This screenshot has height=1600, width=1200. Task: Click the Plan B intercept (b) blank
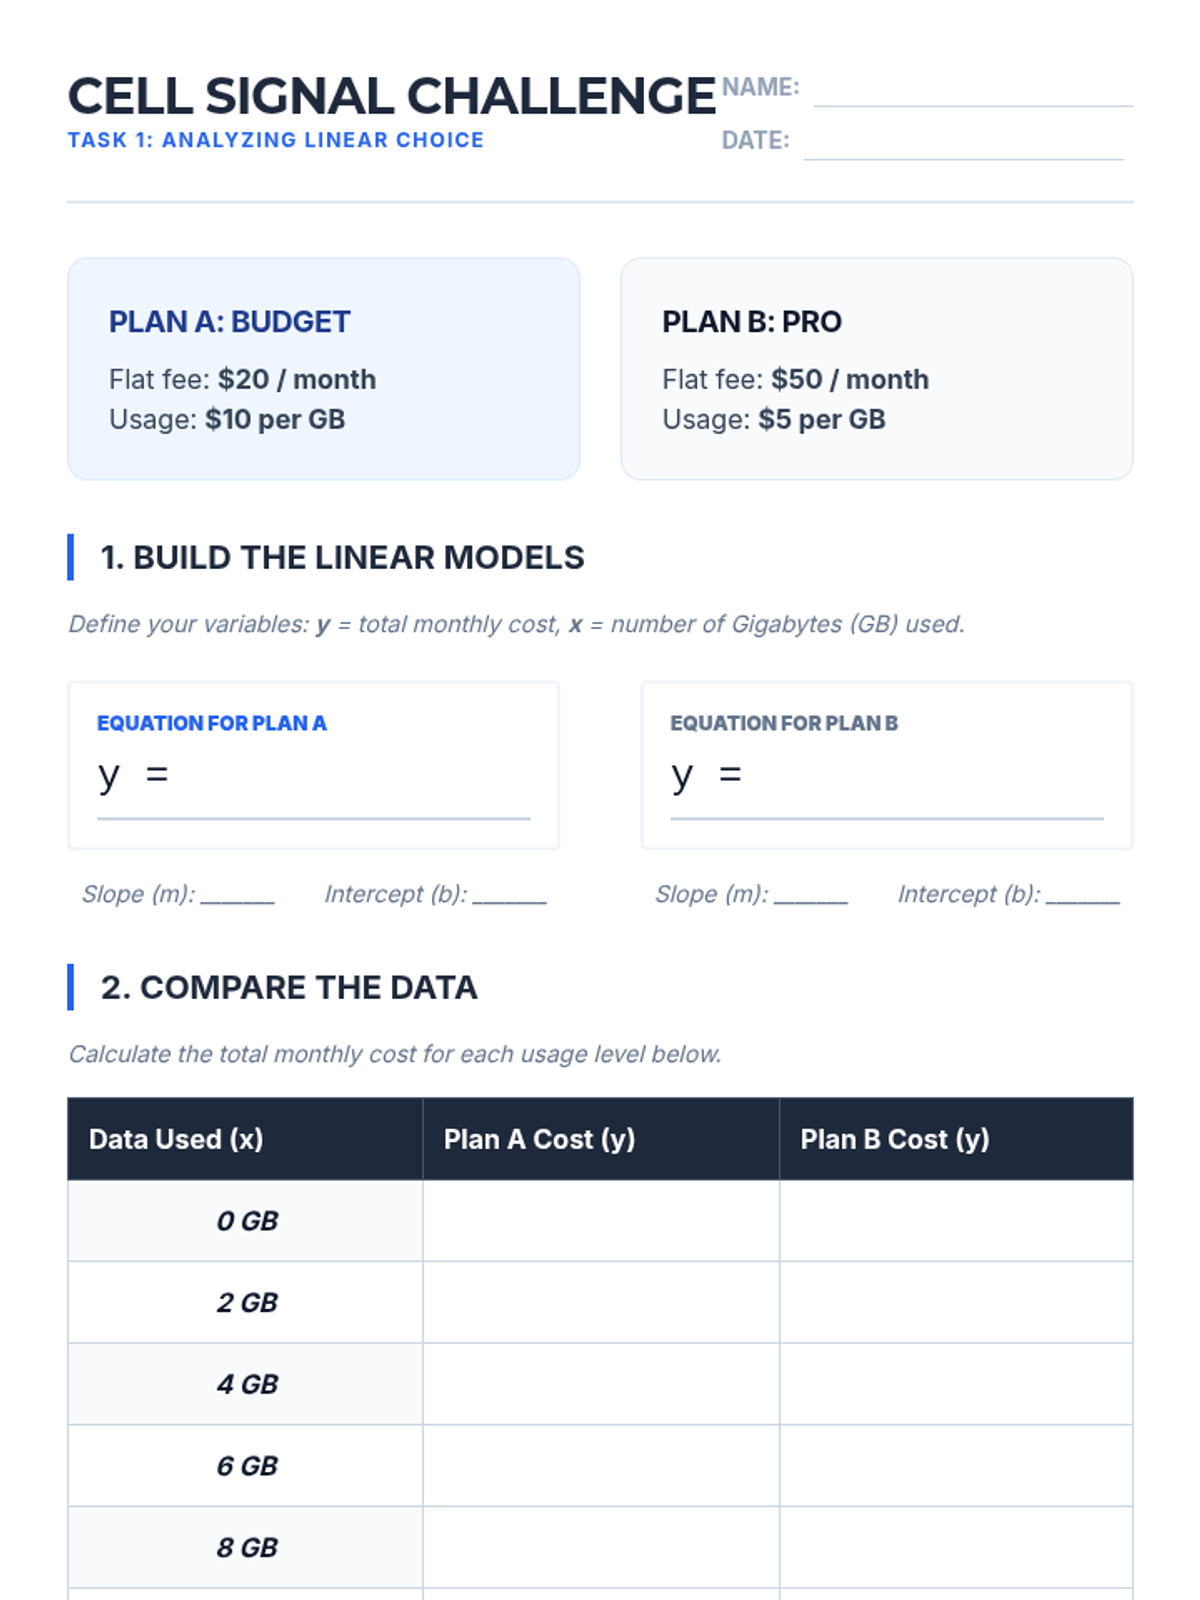pos(1082,895)
